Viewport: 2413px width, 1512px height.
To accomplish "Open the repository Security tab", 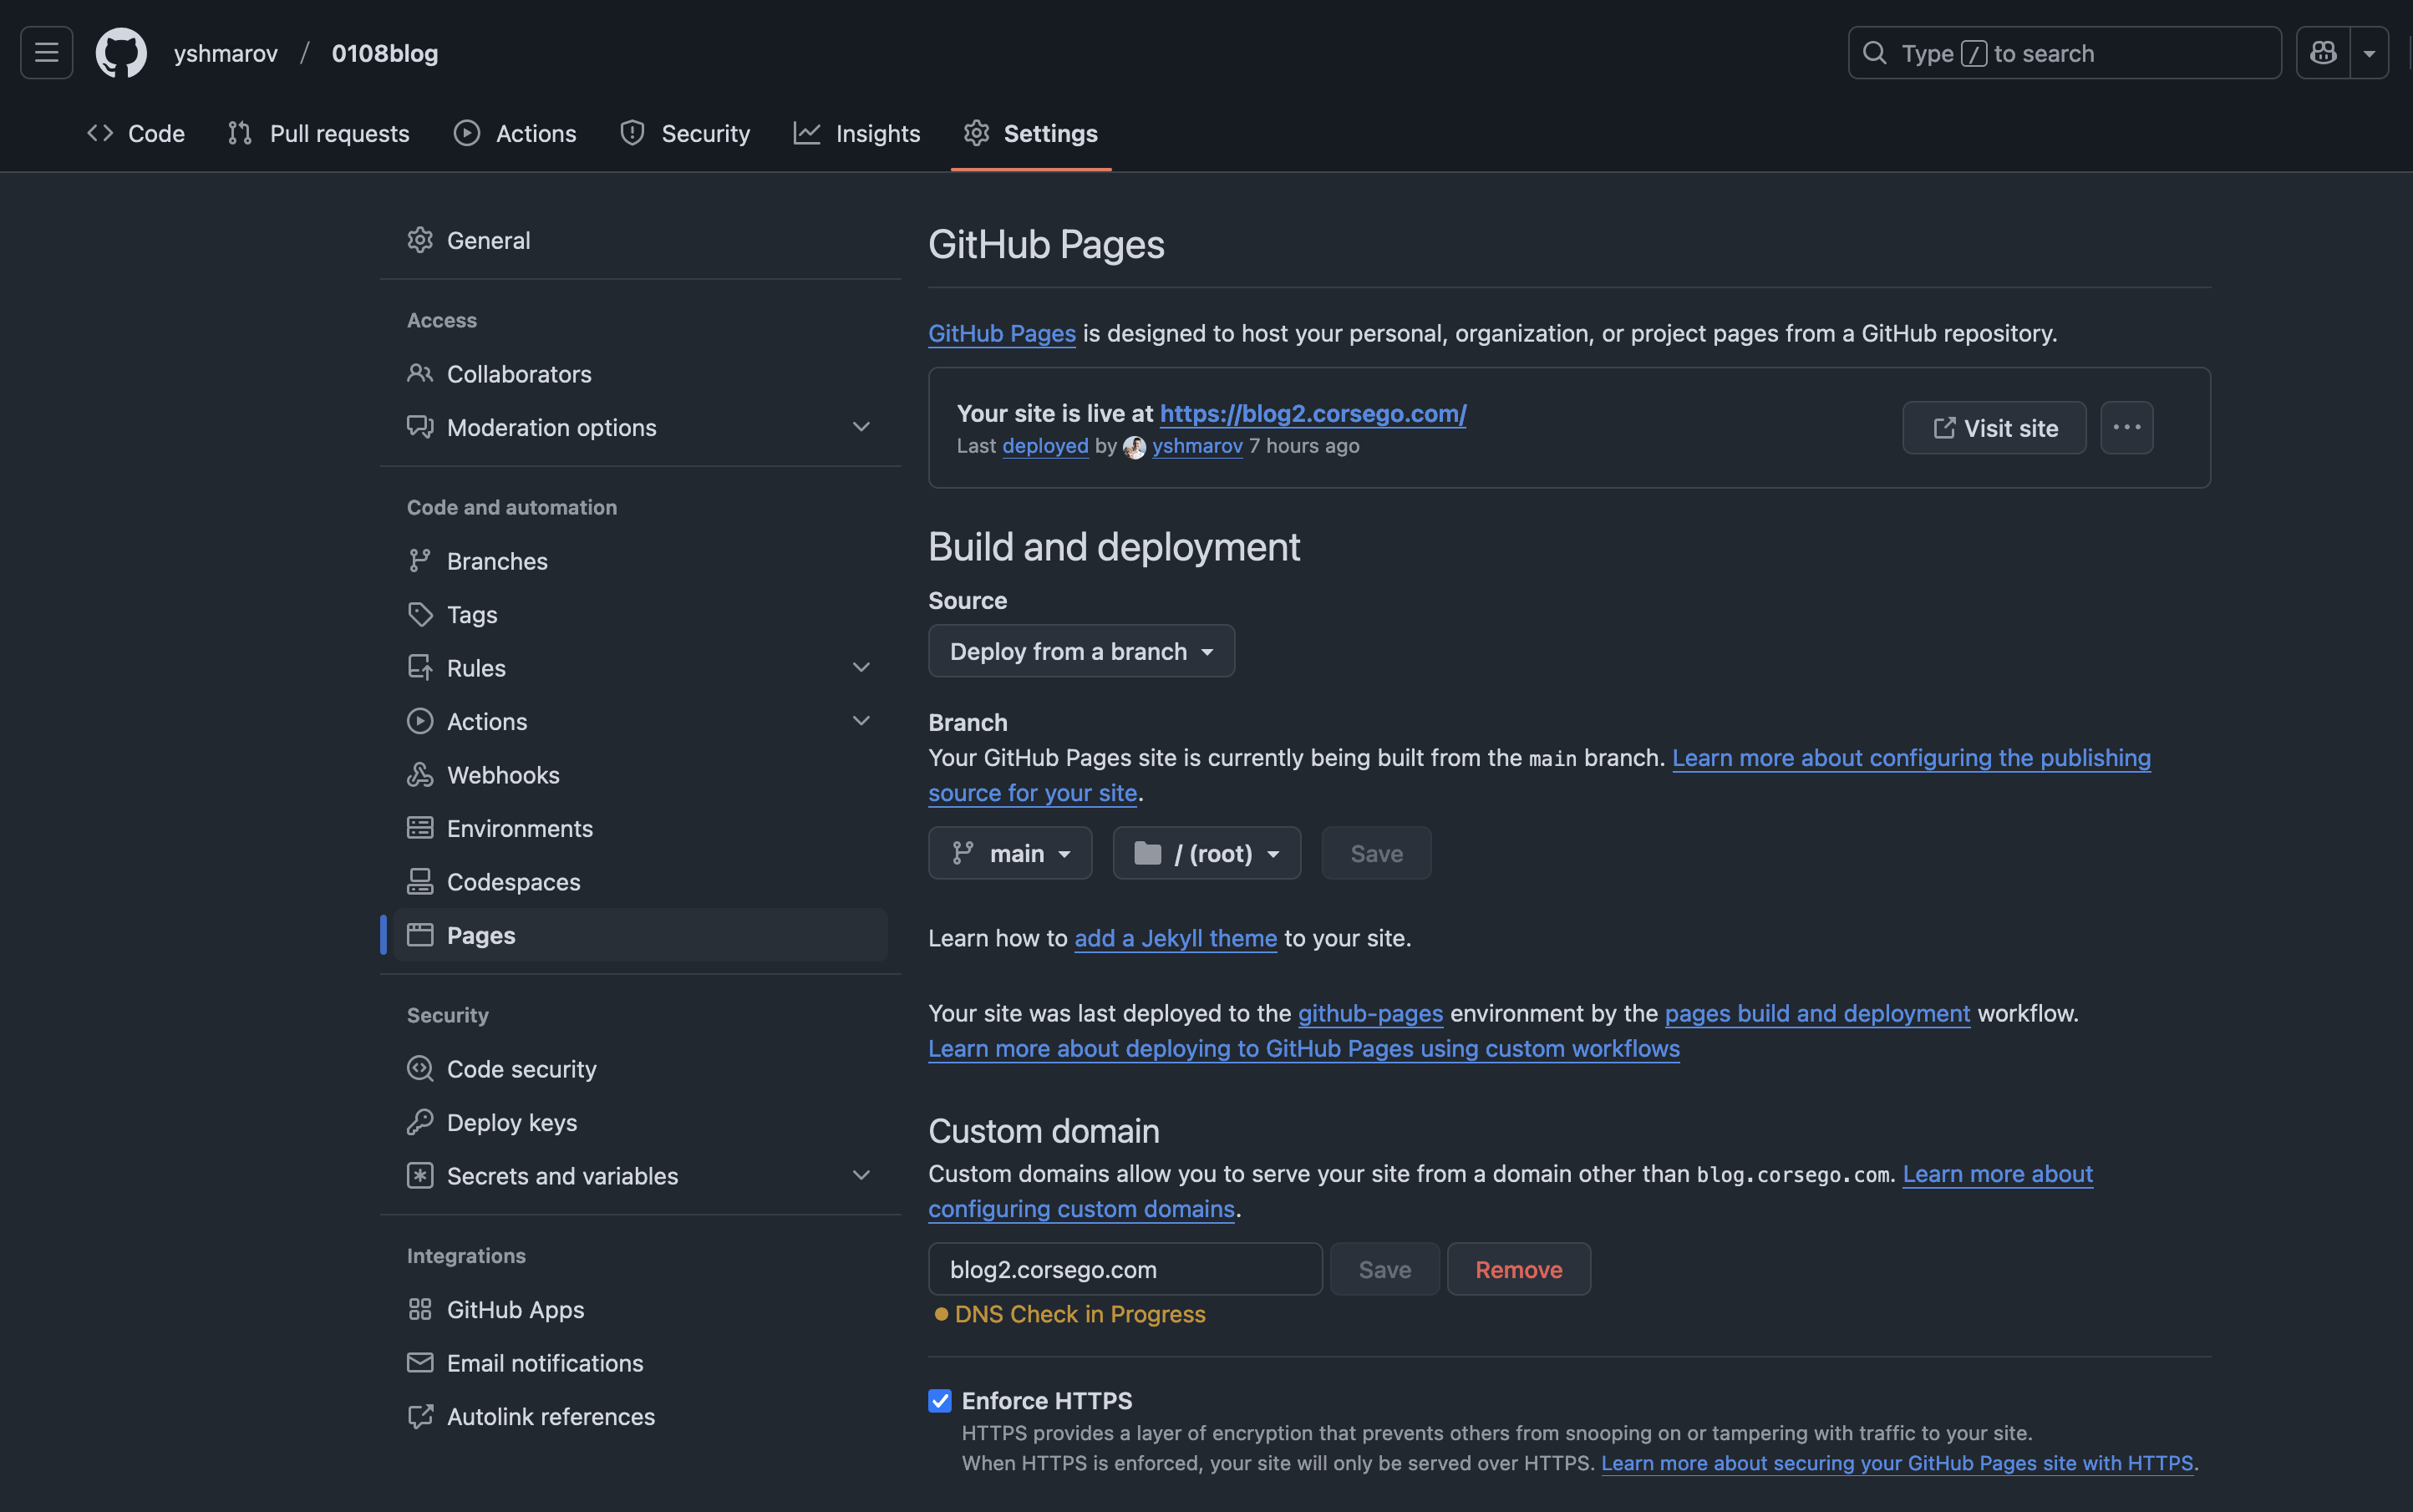I will point(685,133).
